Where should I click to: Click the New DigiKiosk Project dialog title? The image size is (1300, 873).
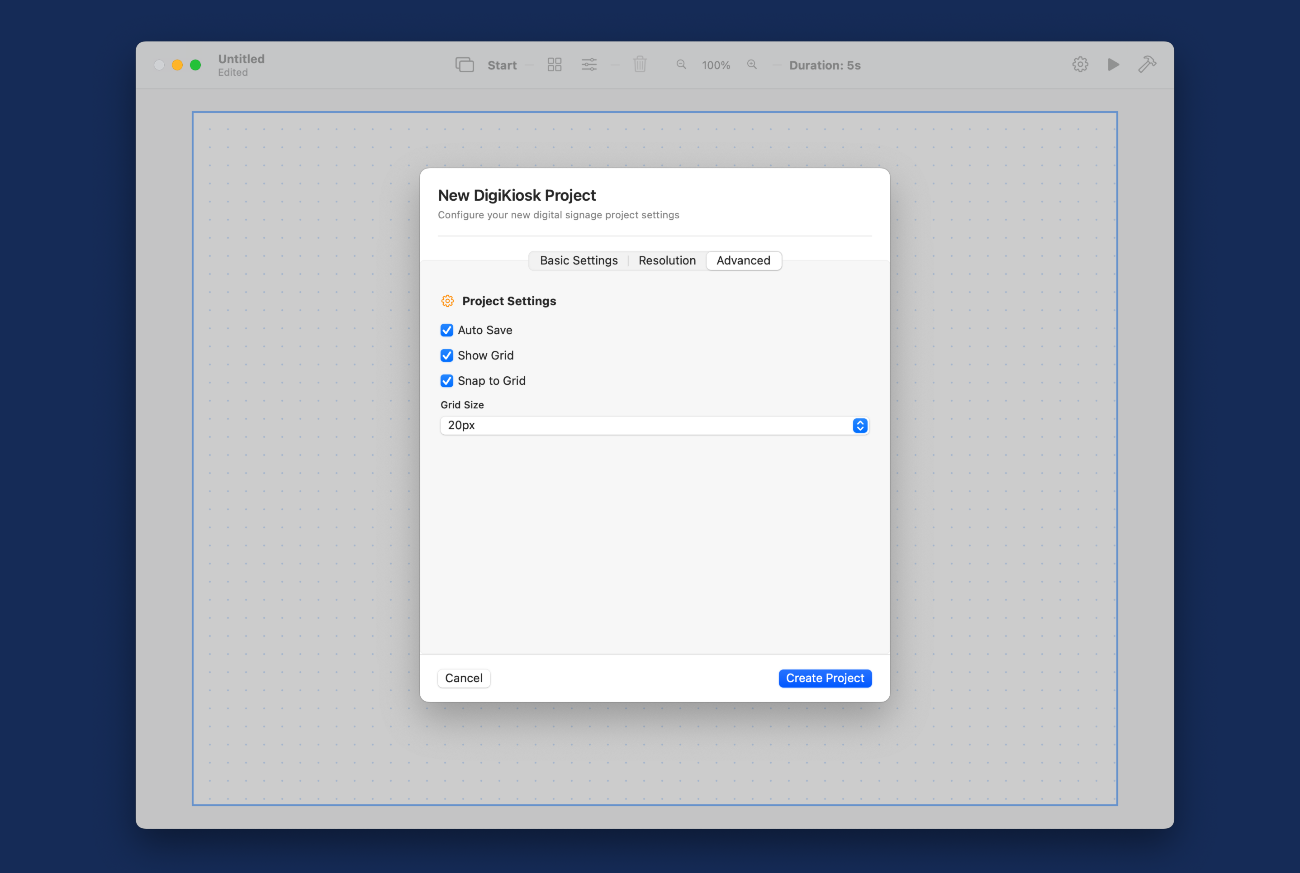[x=517, y=195]
